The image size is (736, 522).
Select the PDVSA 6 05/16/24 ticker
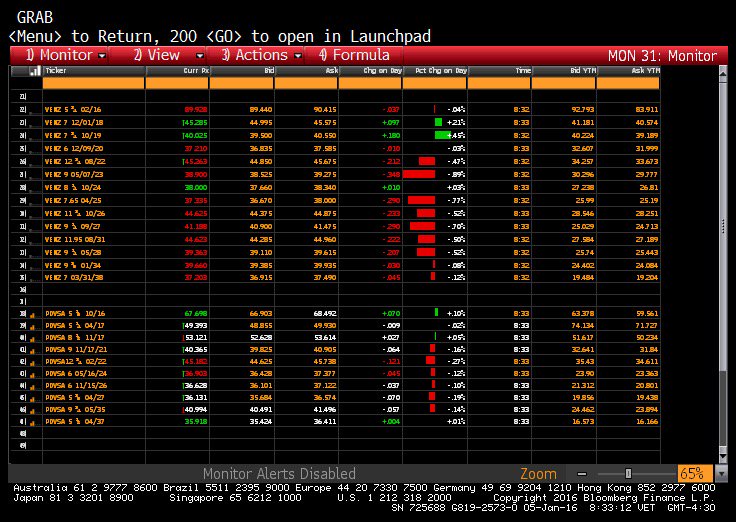click(76, 374)
